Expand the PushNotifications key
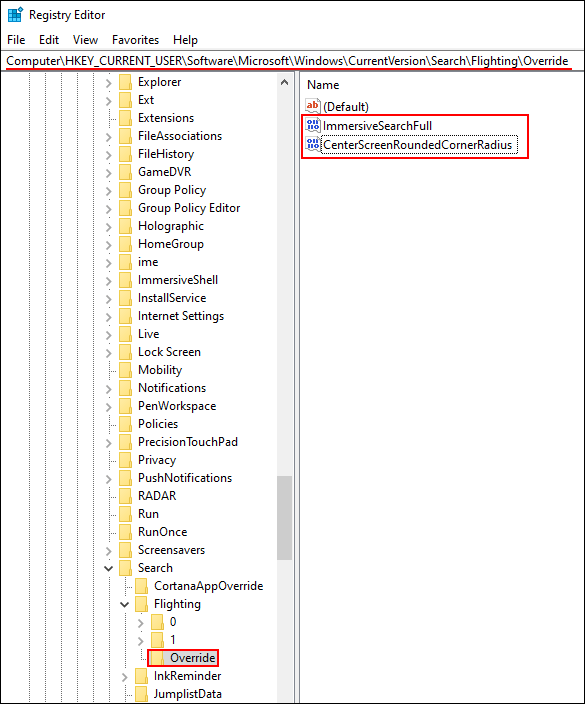The image size is (585, 704). 108,479
